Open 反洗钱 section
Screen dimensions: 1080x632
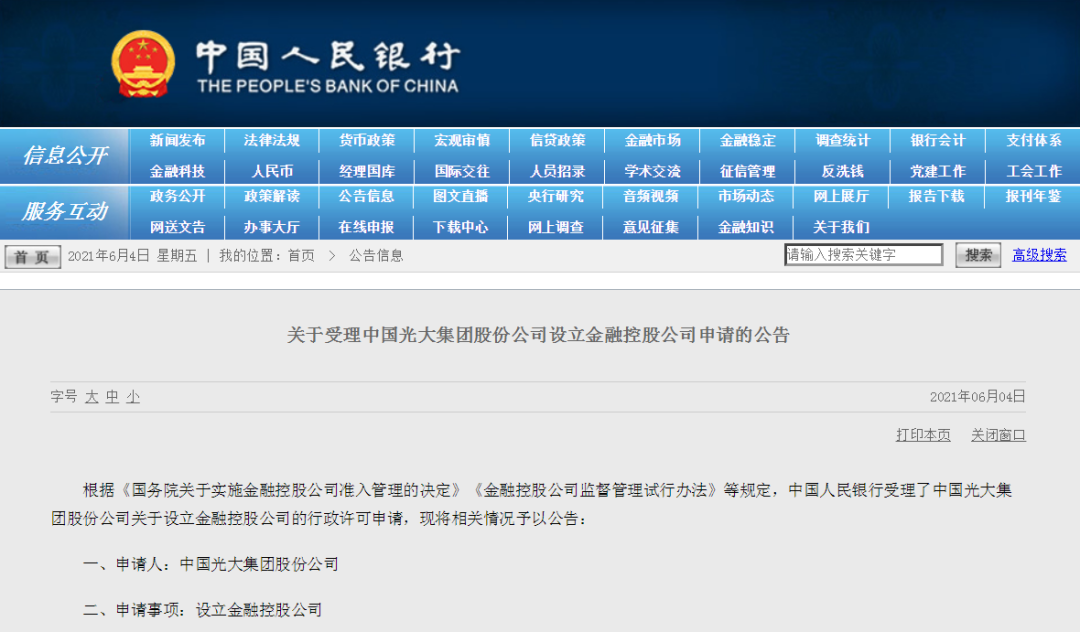[842, 171]
